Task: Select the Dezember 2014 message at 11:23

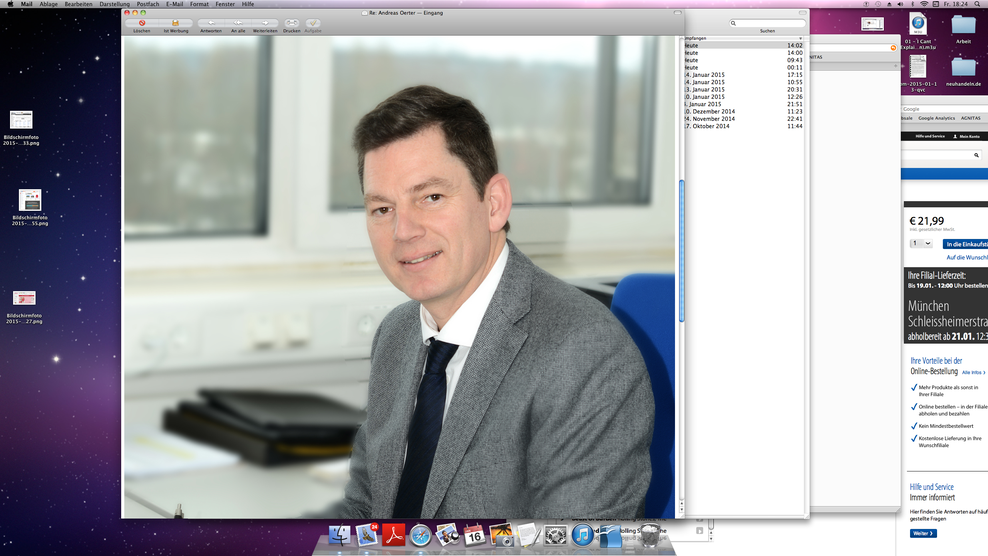Action: point(744,111)
